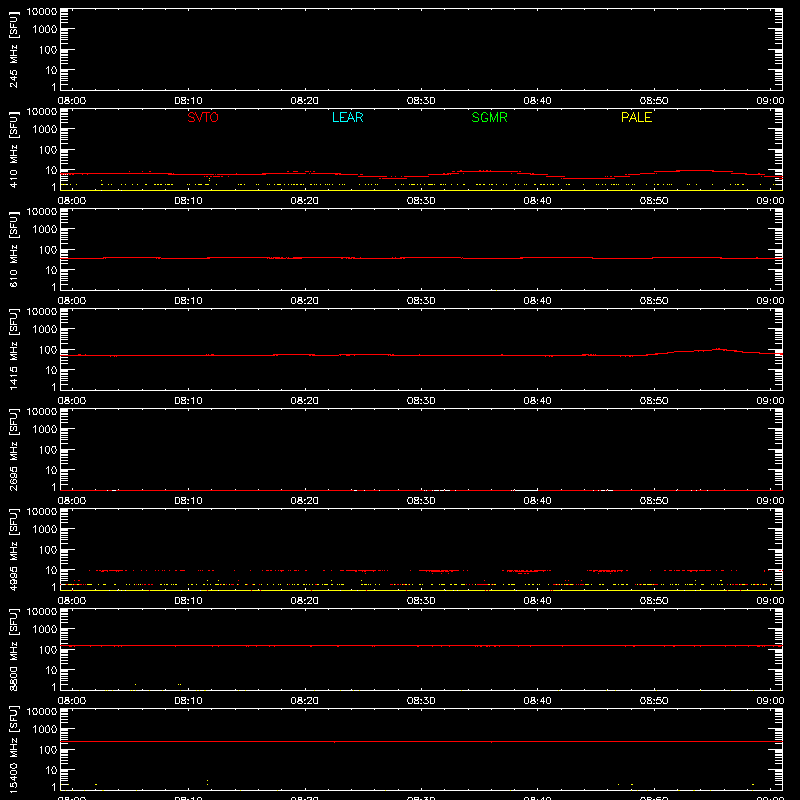Image resolution: width=800 pixels, height=800 pixels.
Task: Click the green SGMR station legend label
Action: [x=489, y=117]
